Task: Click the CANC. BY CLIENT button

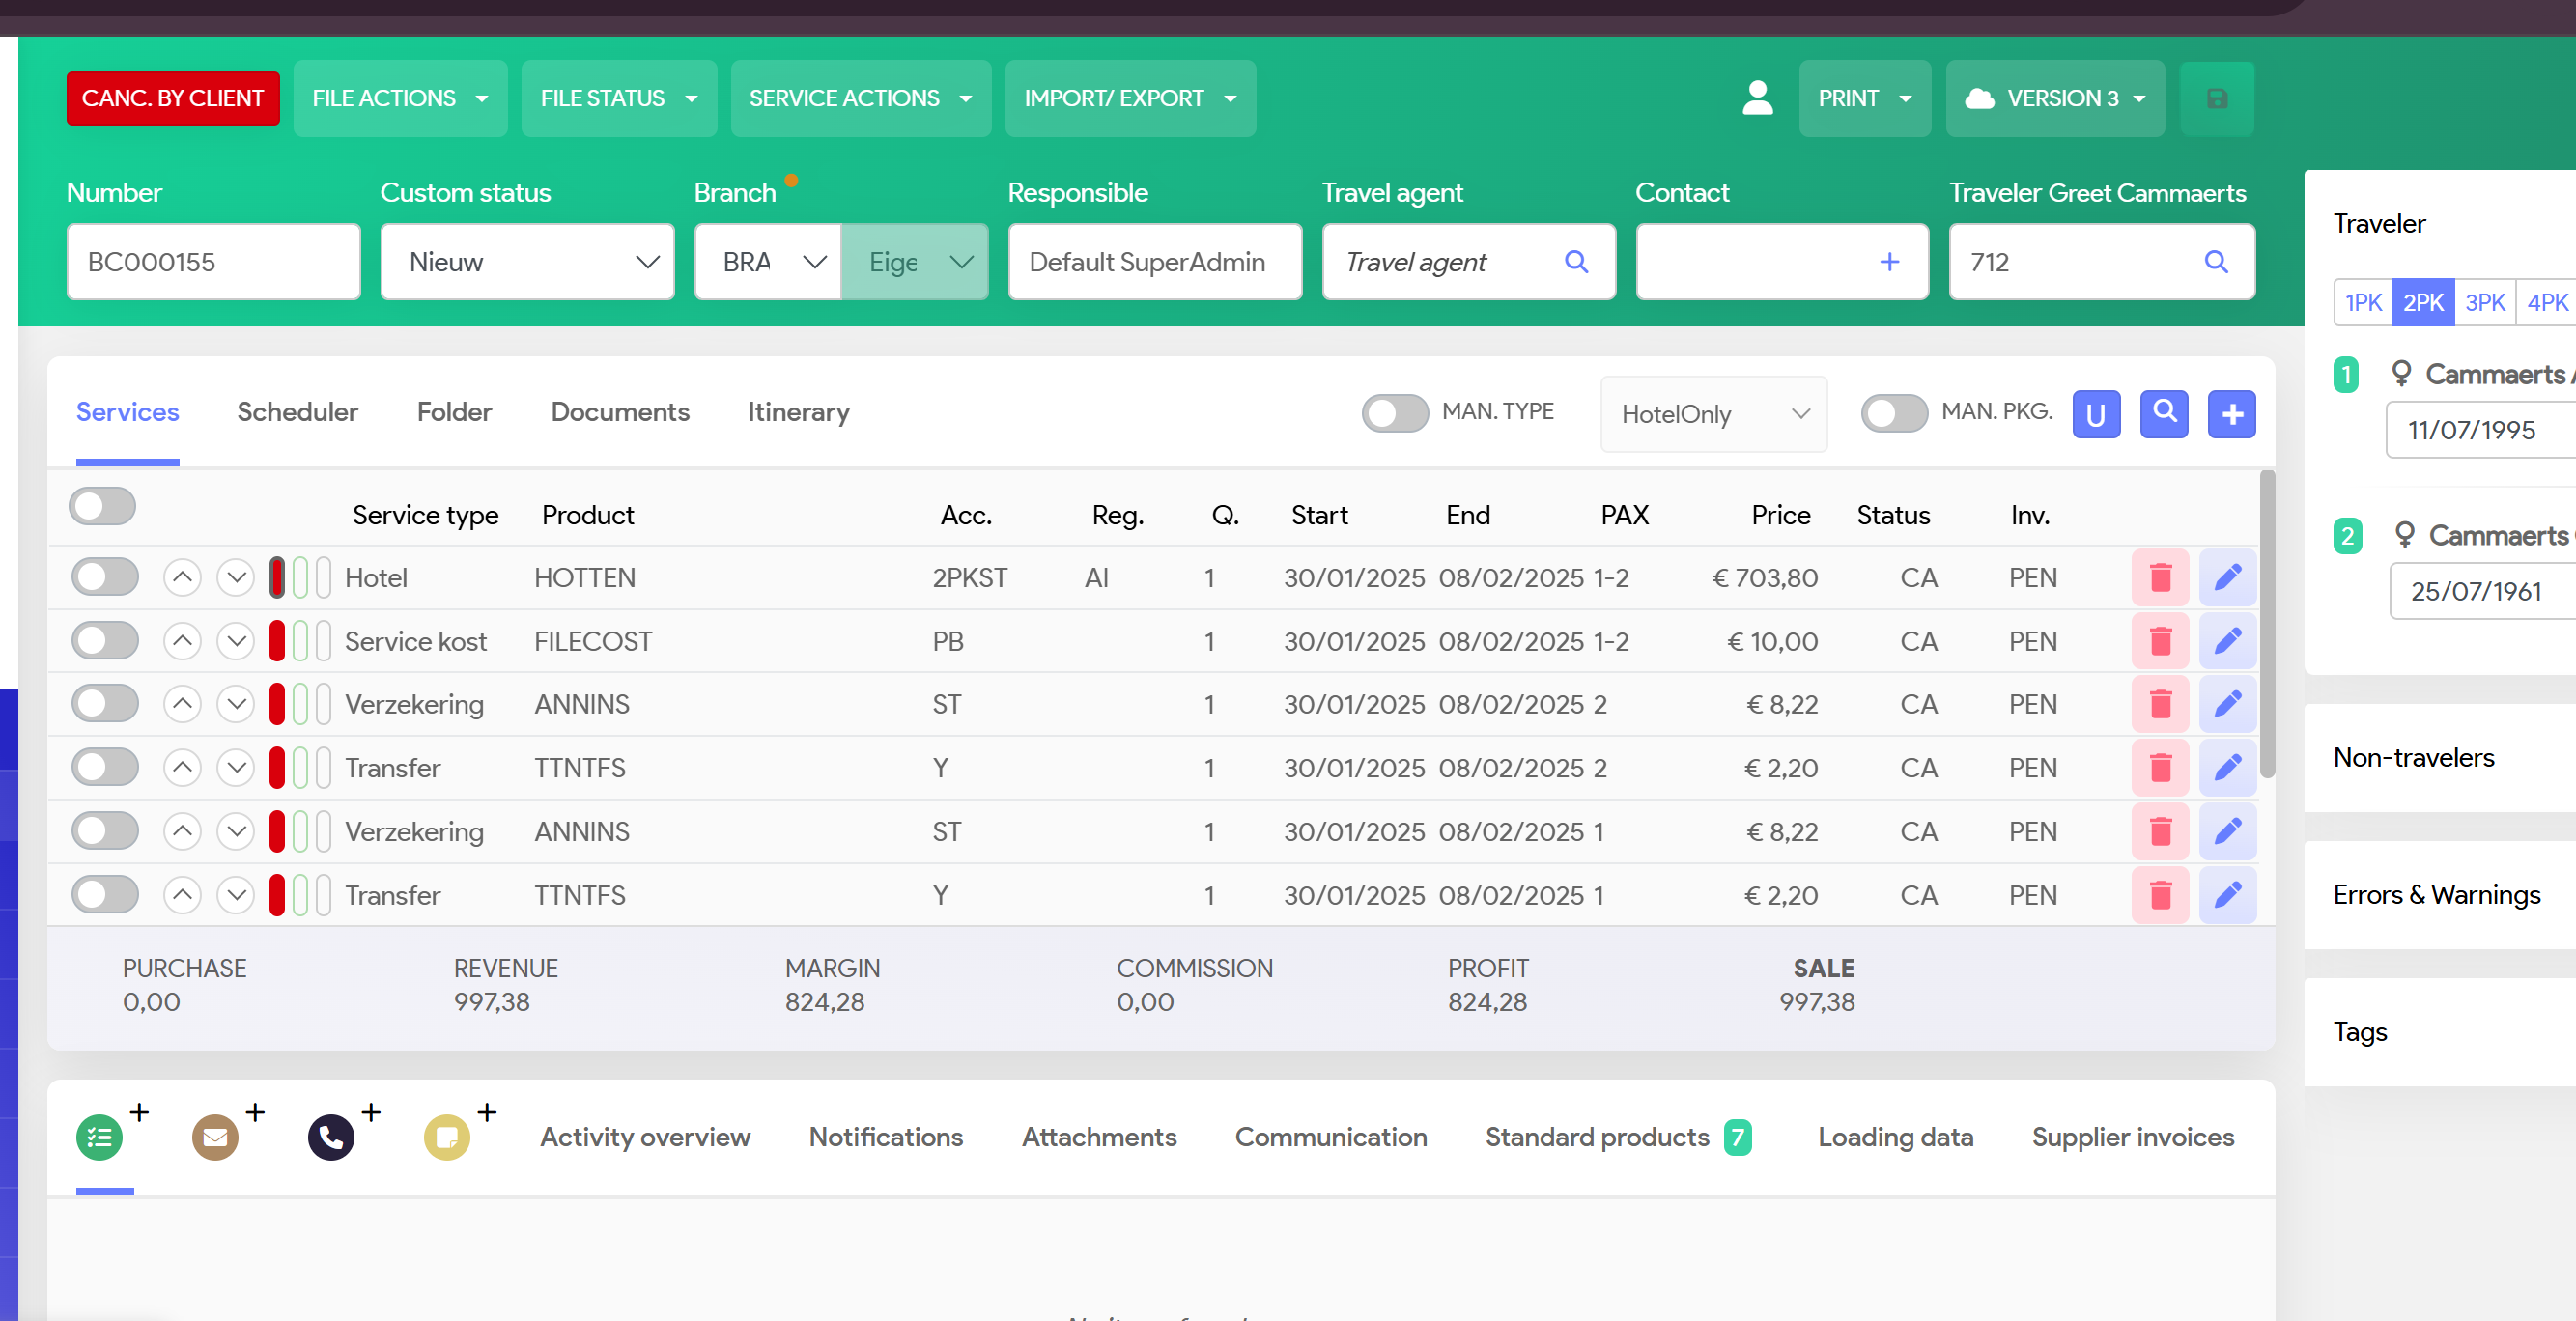Action: click(173, 98)
